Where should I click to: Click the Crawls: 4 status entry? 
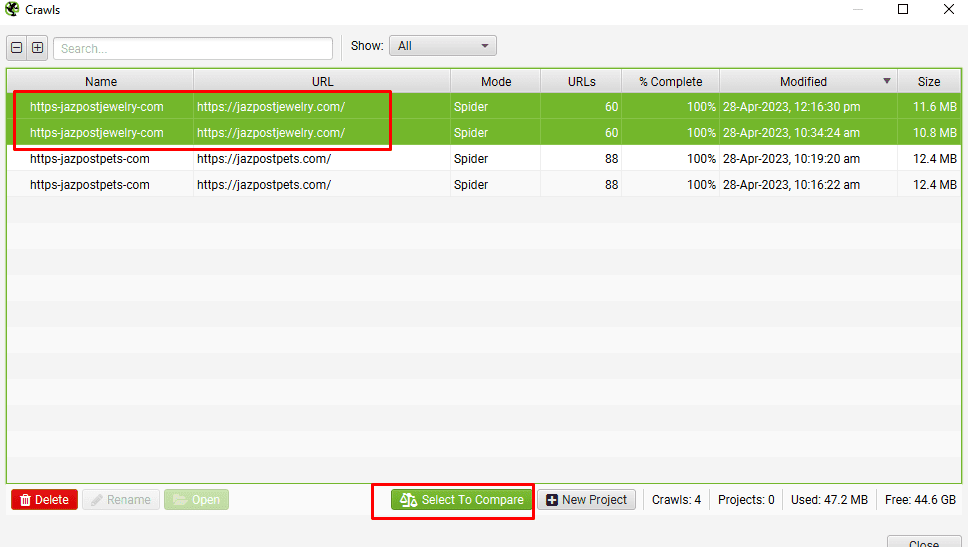pyautogui.click(x=676, y=499)
